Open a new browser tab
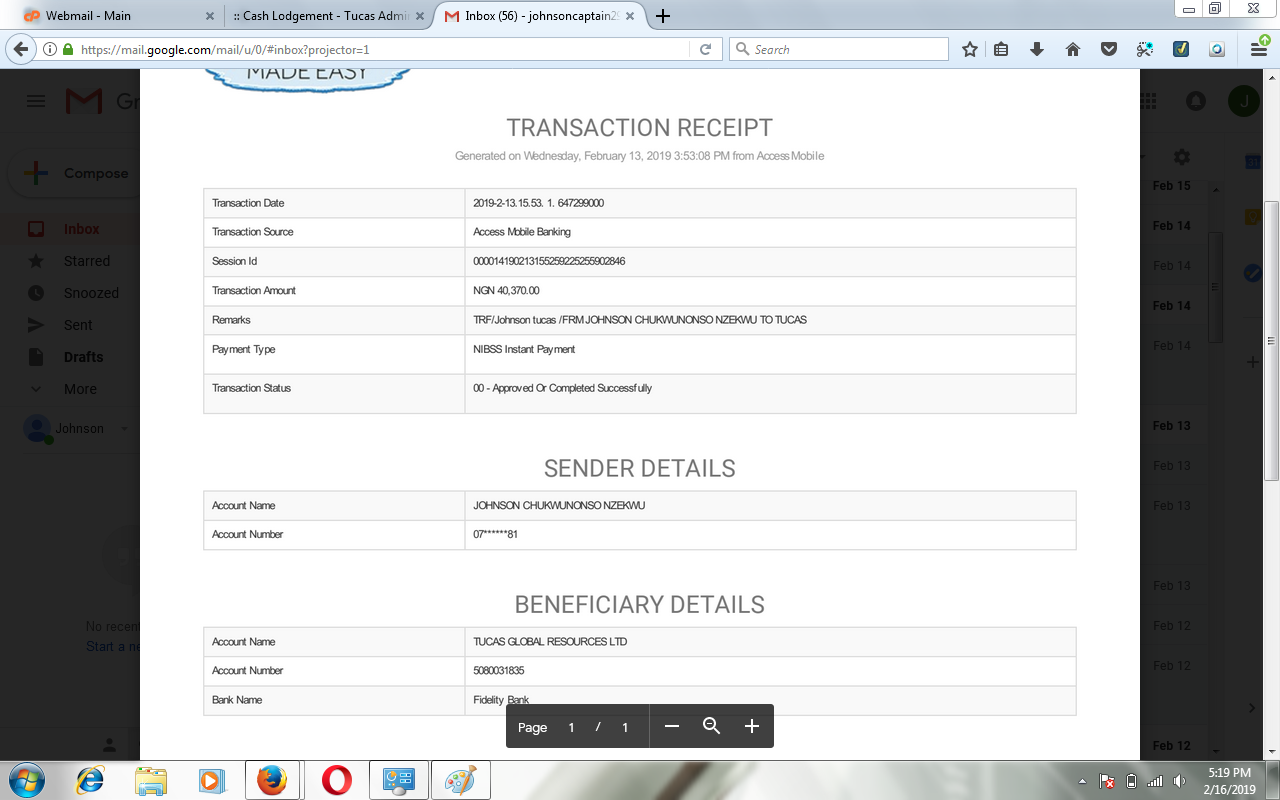The width and height of the screenshot is (1280, 800). (x=662, y=16)
